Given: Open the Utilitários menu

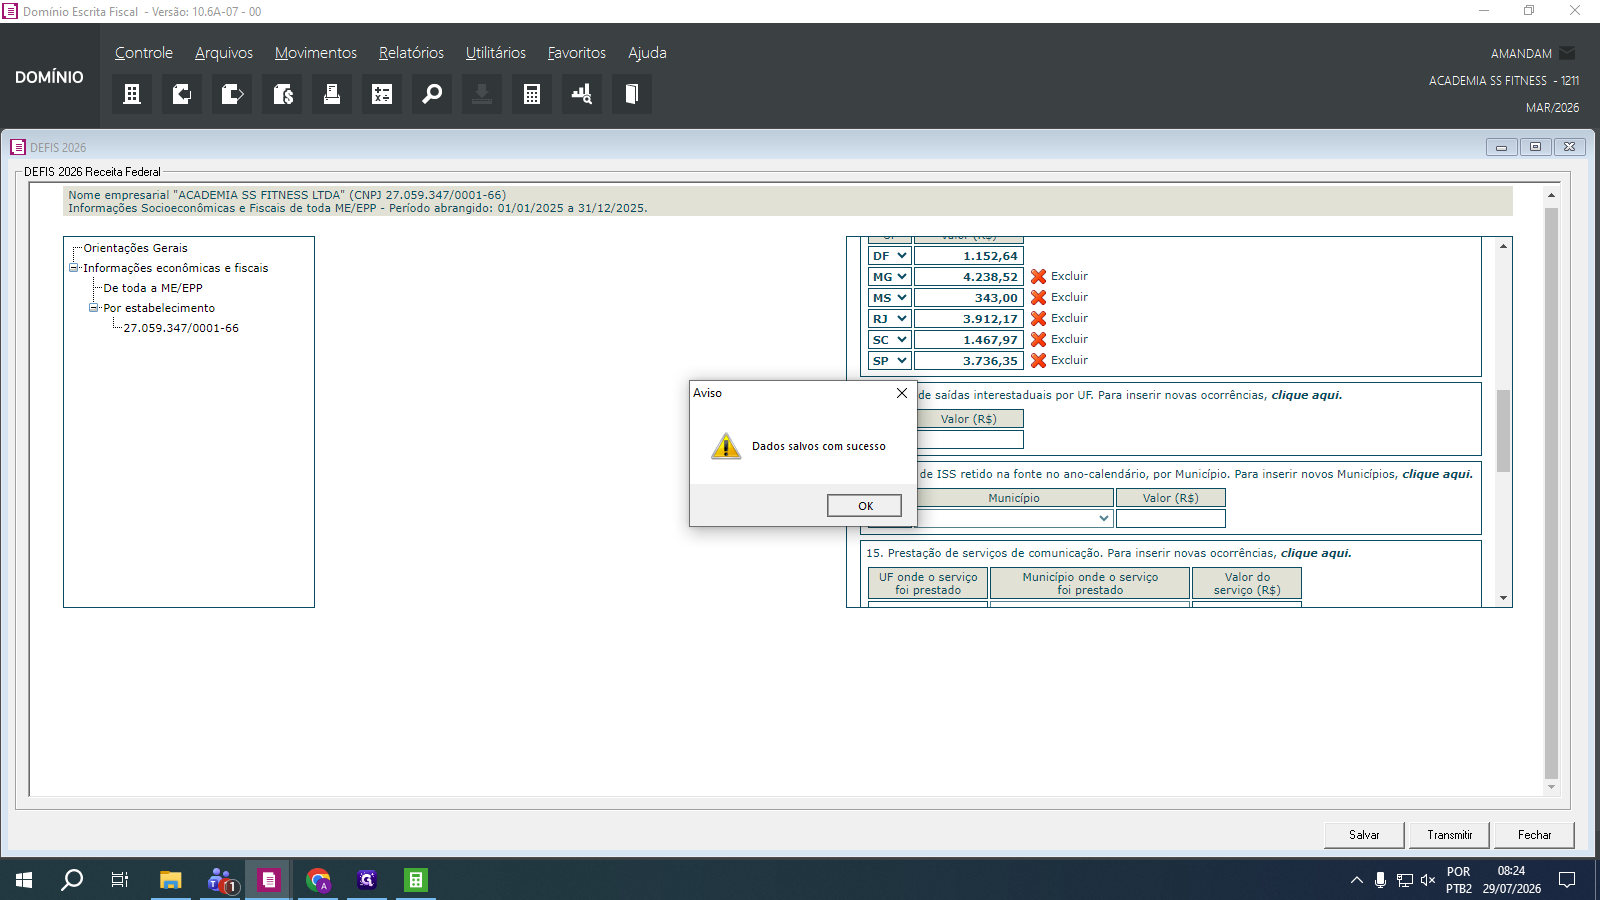Looking at the screenshot, I should click(496, 53).
